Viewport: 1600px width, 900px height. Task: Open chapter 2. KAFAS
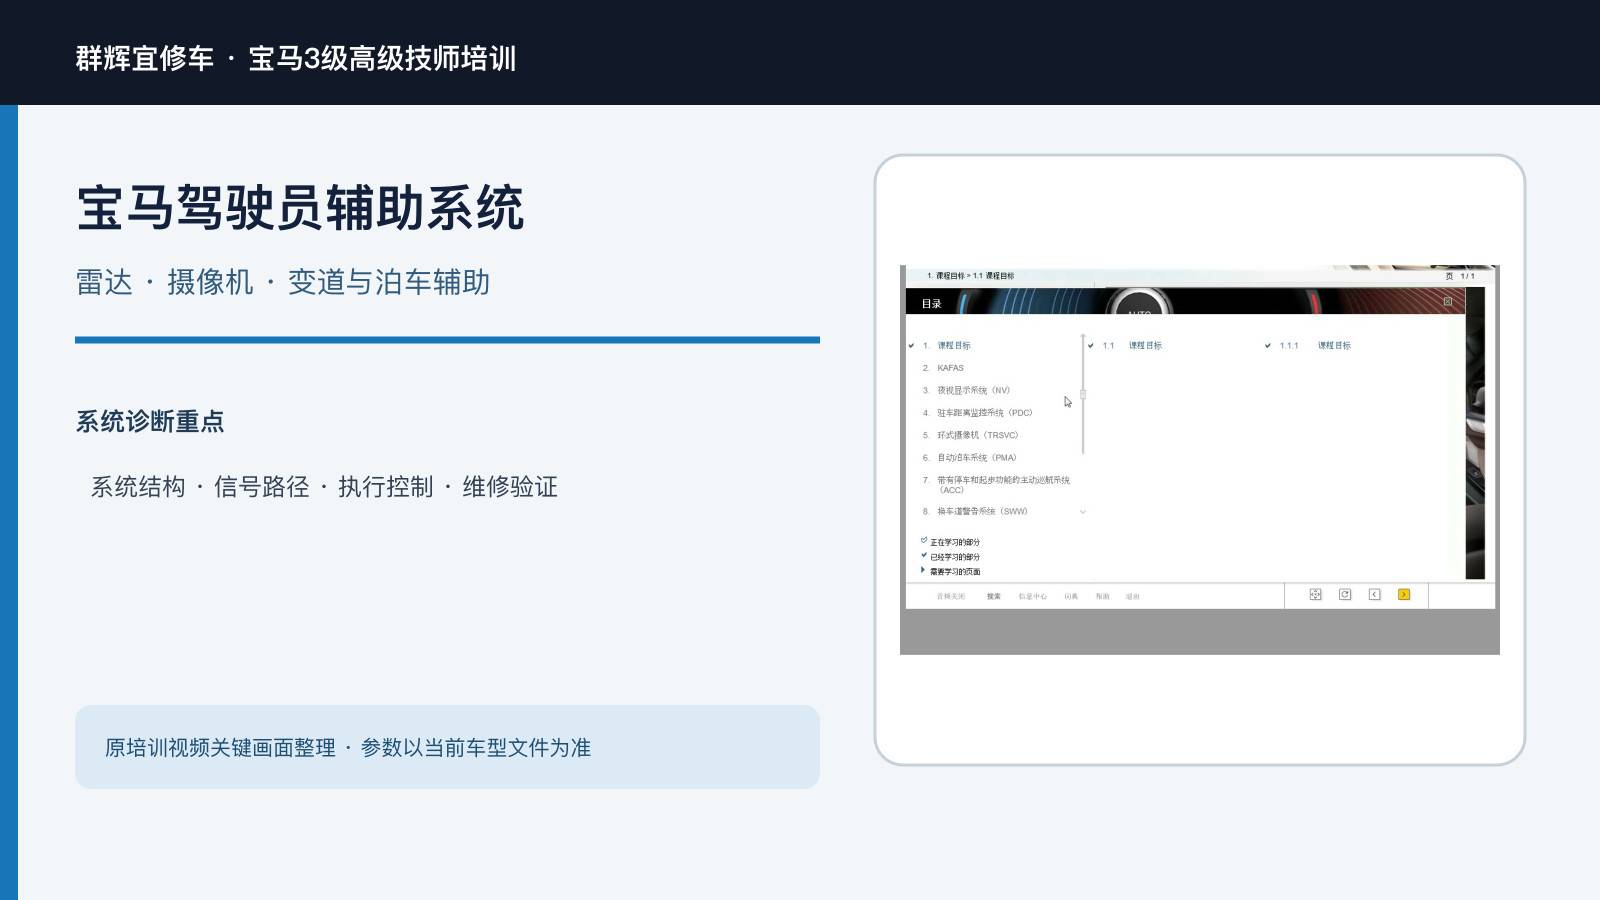[x=943, y=368]
